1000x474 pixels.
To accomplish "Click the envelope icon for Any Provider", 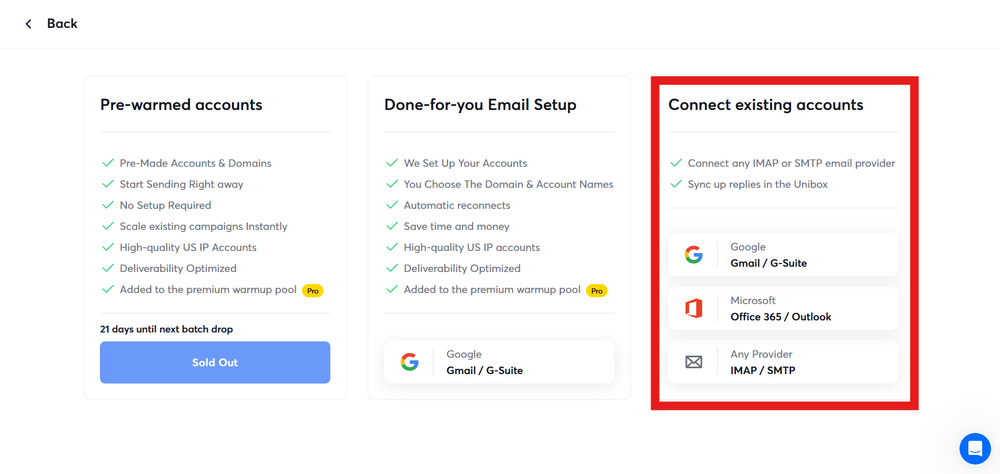I will 693,362.
